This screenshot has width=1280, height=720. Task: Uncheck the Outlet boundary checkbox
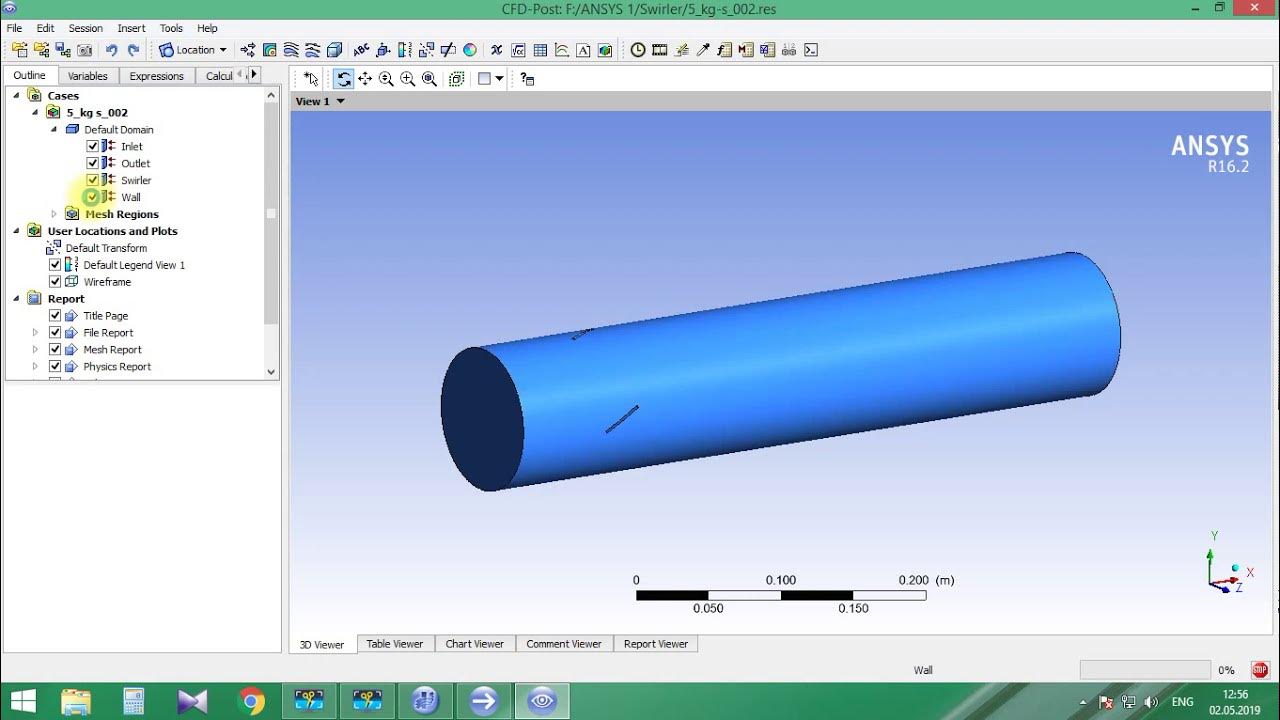coord(93,163)
